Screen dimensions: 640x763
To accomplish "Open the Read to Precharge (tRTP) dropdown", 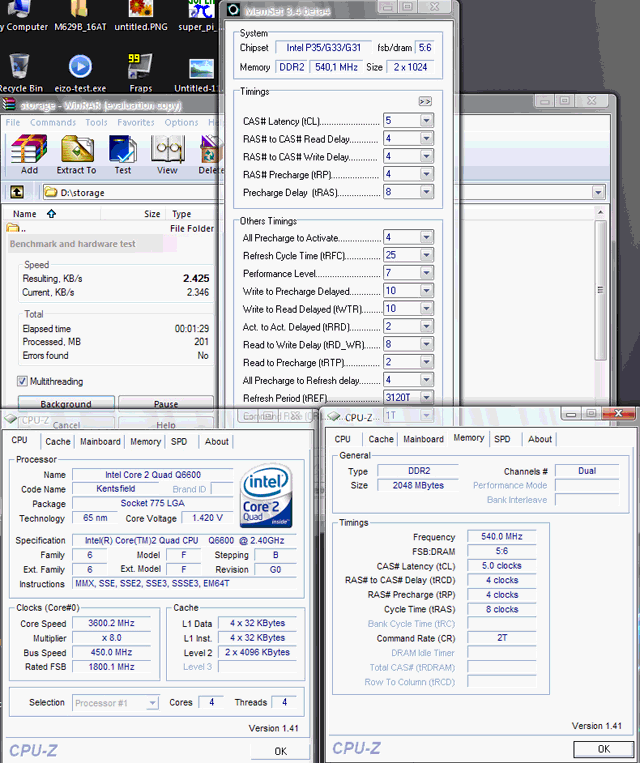I will tap(426, 362).
